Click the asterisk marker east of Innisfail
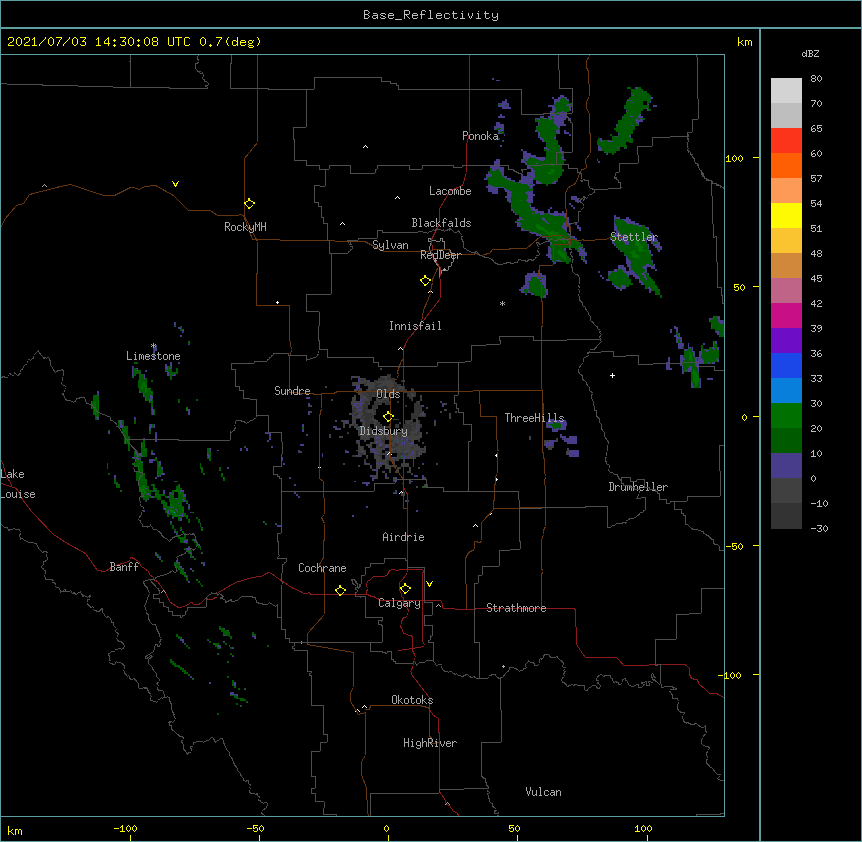 [x=502, y=303]
